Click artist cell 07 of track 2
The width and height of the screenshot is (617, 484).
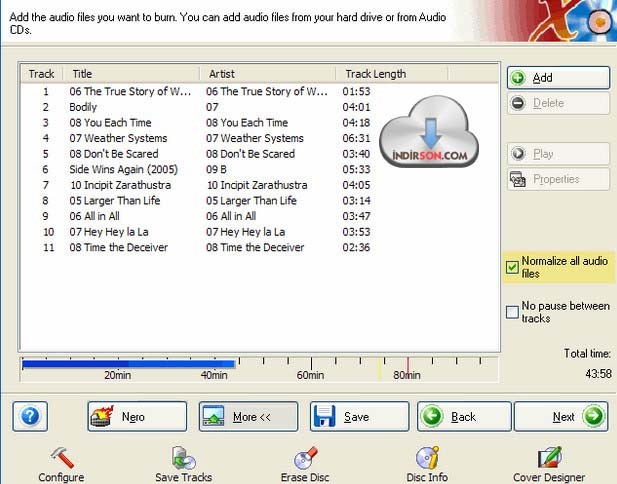pos(212,107)
